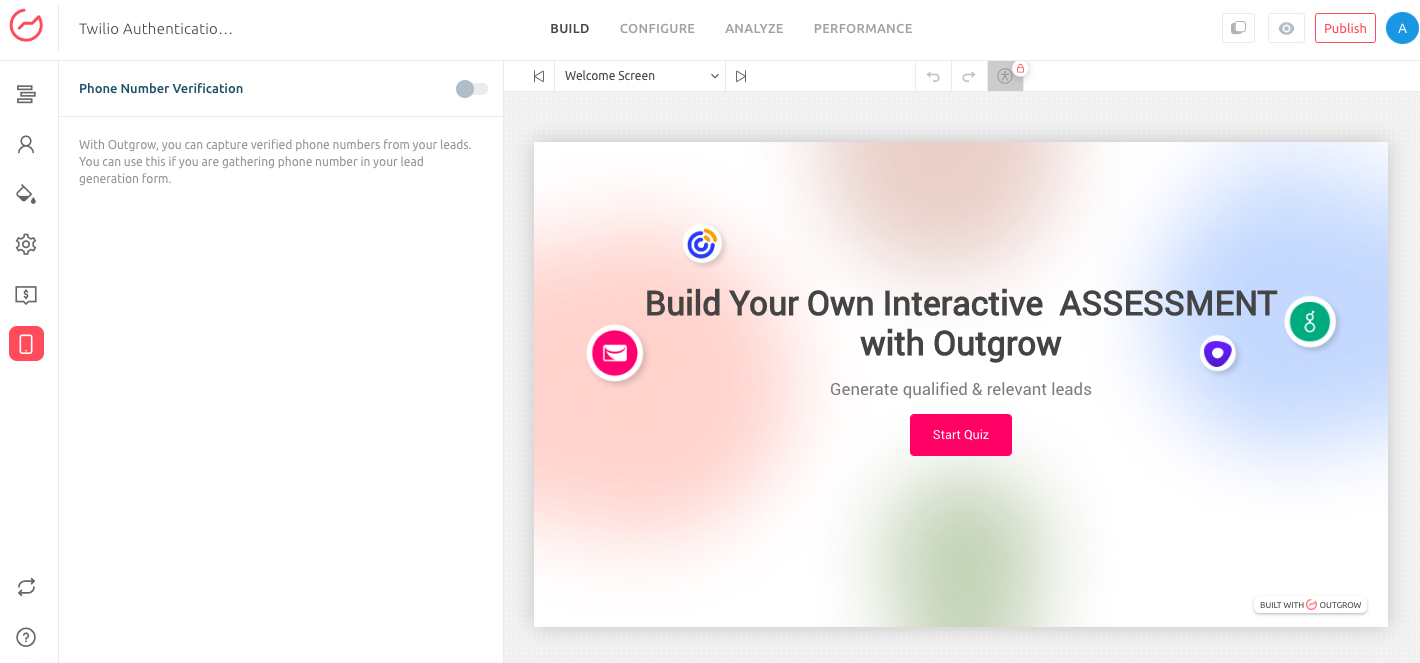Image resolution: width=1420 pixels, height=663 pixels.
Task: Select the red phone verification icon
Action: pyautogui.click(x=26, y=344)
